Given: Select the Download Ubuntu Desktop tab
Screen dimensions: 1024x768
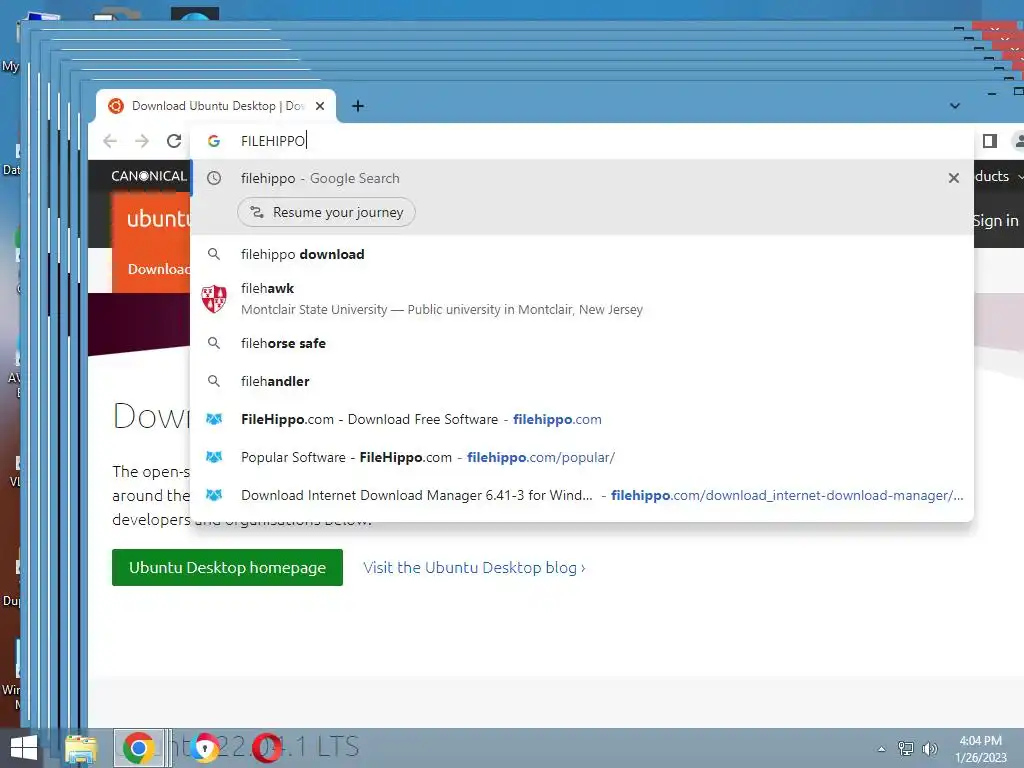Looking at the screenshot, I should (x=216, y=106).
